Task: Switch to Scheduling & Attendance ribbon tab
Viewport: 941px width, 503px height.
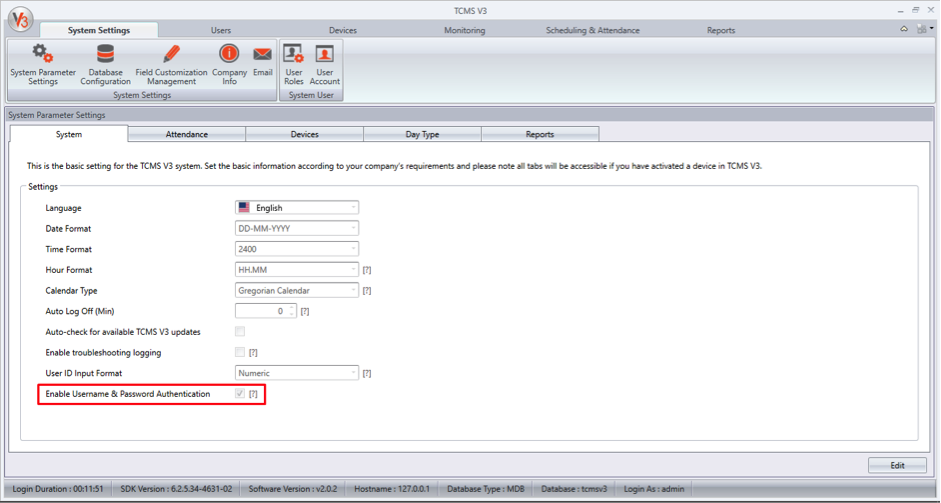Action: (x=592, y=30)
